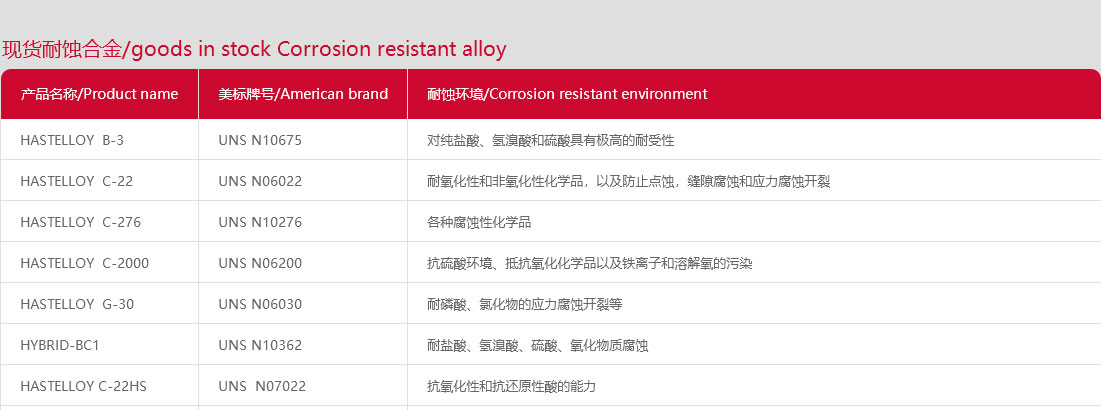Click the Product name column header
Screen dimensions: 1101x410
pos(100,94)
